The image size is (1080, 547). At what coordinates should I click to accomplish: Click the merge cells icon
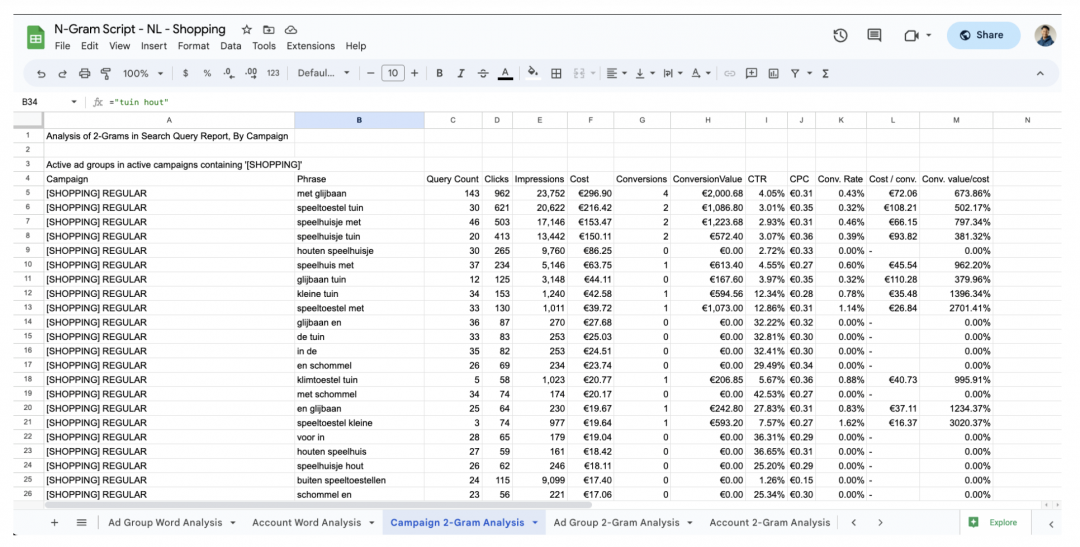tap(579, 74)
